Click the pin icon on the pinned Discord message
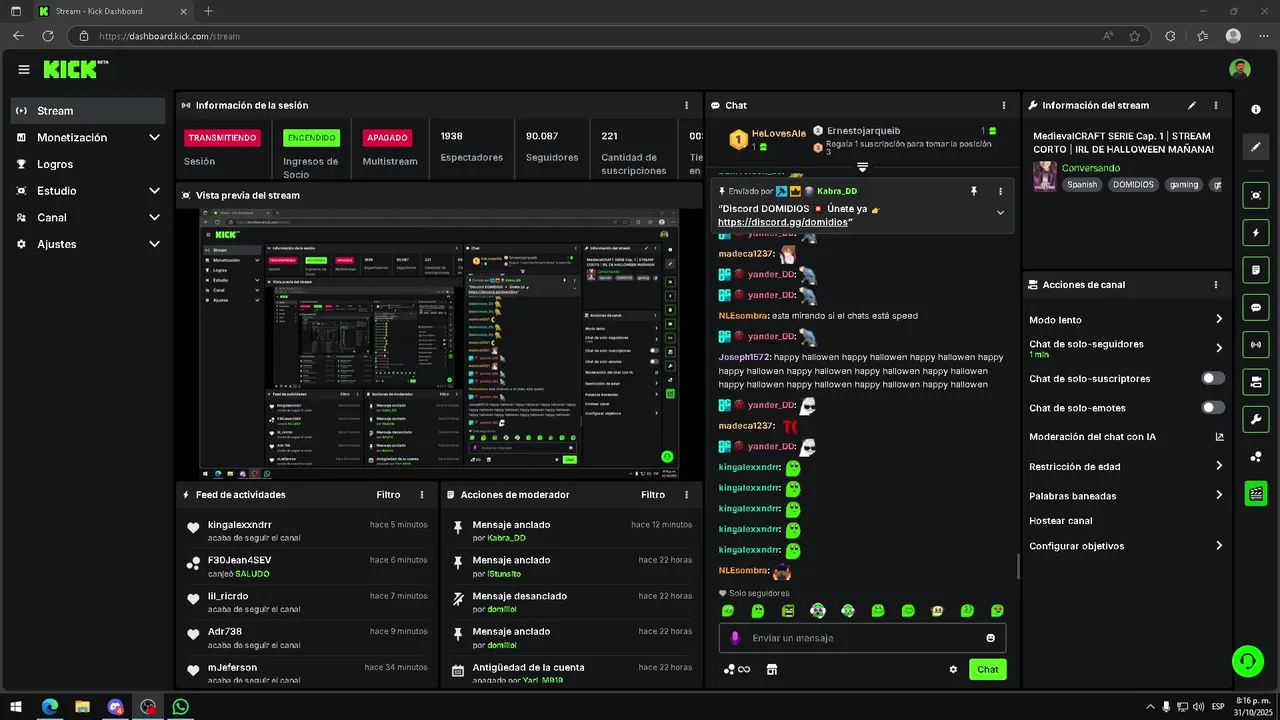The image size is (1280, 720). point(973,190)
